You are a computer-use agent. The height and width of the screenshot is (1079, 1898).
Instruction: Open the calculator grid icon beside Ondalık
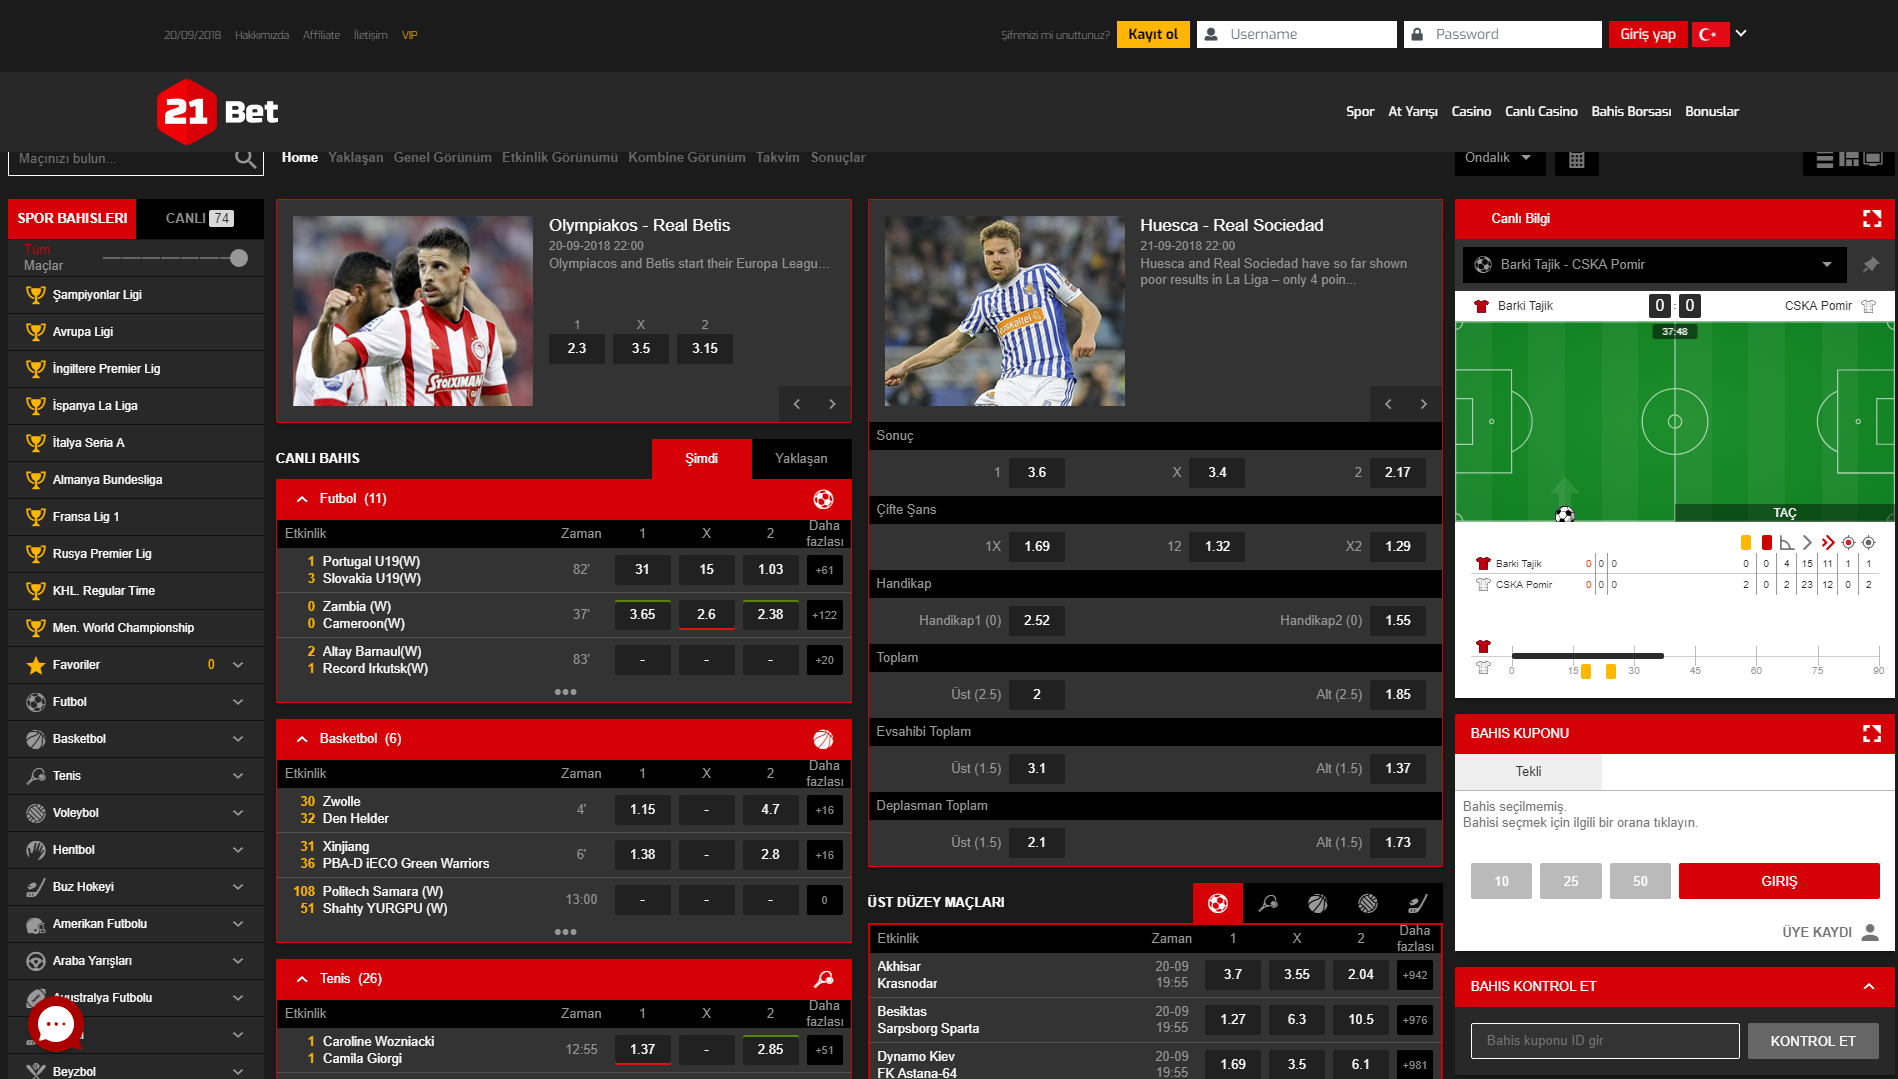click(x=1576, y=160)
